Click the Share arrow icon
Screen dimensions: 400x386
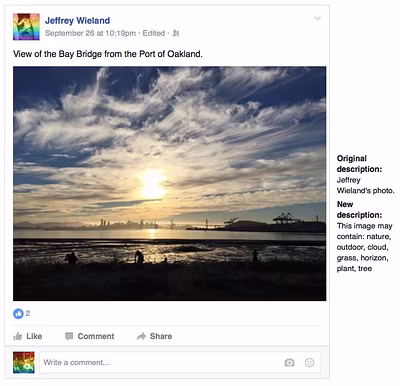point(141,336)
